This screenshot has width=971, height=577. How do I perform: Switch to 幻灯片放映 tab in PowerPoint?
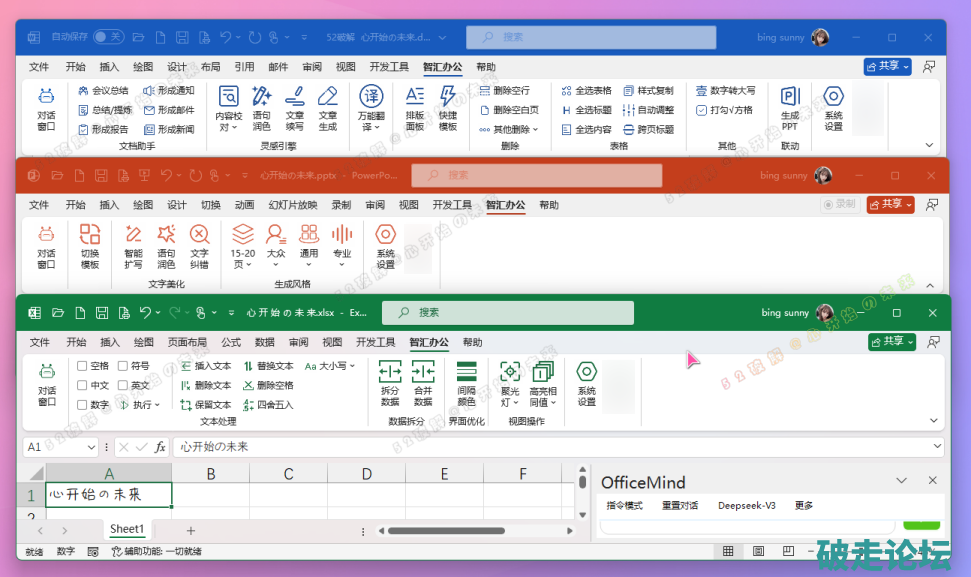pyautogui.click(x=293, y=205)
